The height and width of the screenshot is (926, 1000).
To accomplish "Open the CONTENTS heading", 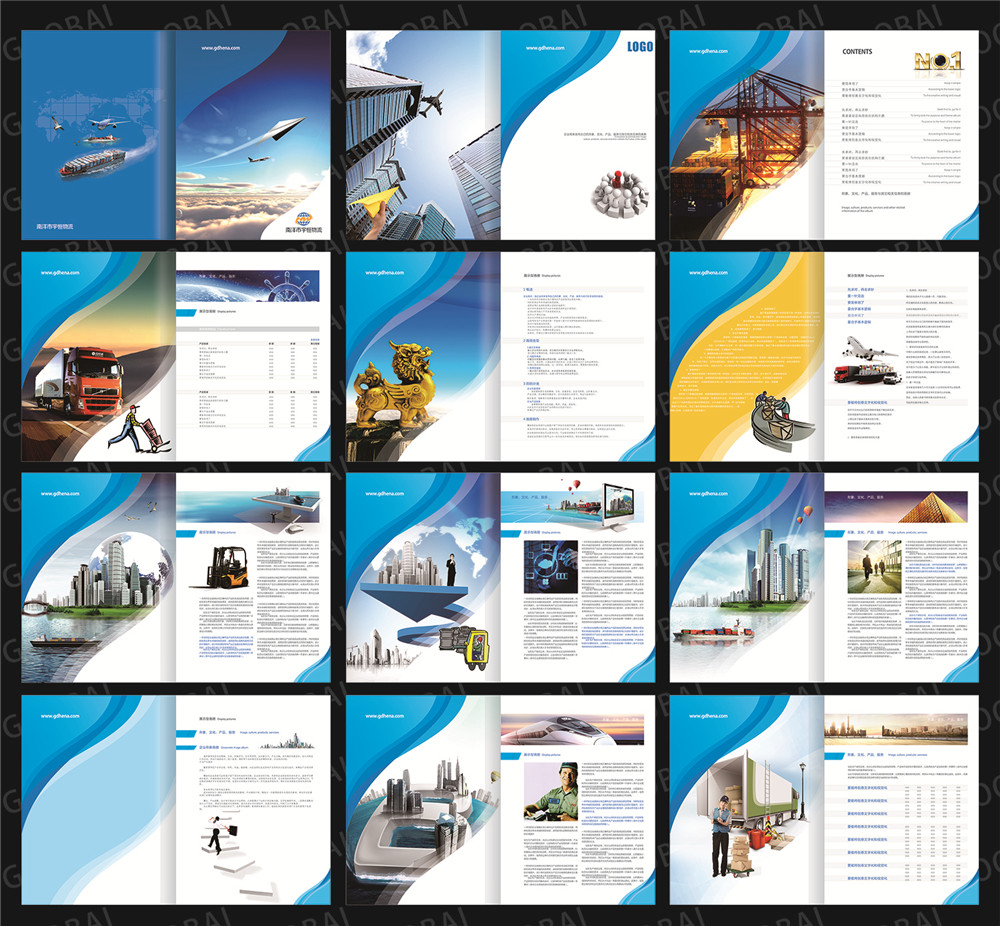I will [x=857, y=51].
